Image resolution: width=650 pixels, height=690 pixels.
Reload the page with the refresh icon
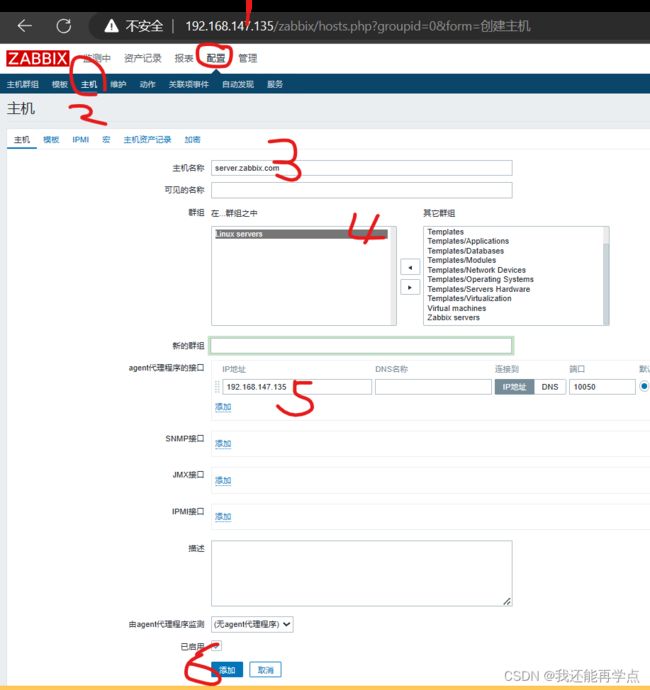pyautogui.click(x=64, y=26)
